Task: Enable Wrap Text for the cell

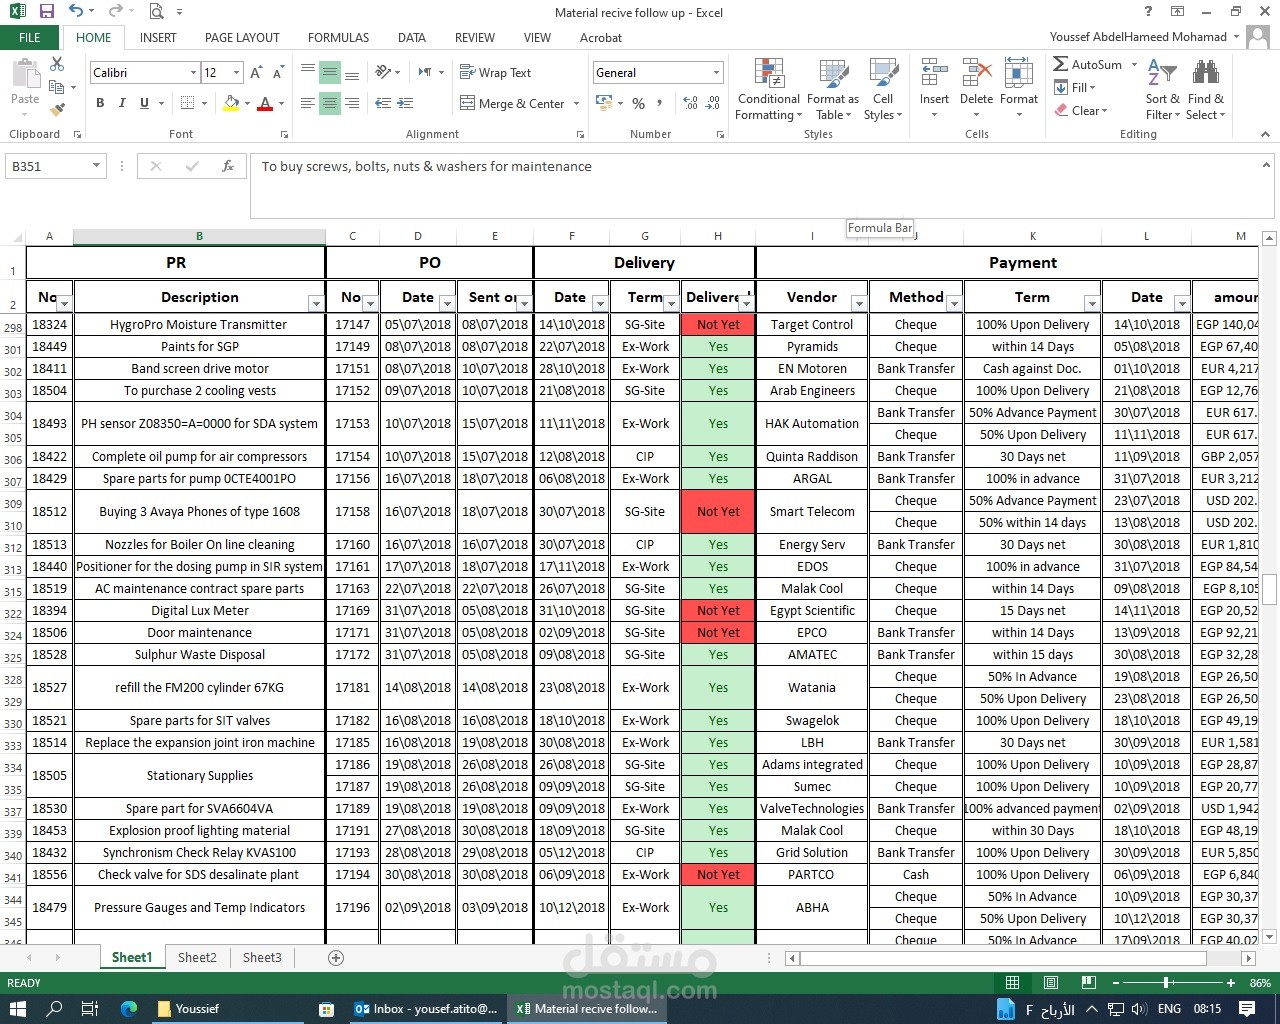Action: coord(495,72)
